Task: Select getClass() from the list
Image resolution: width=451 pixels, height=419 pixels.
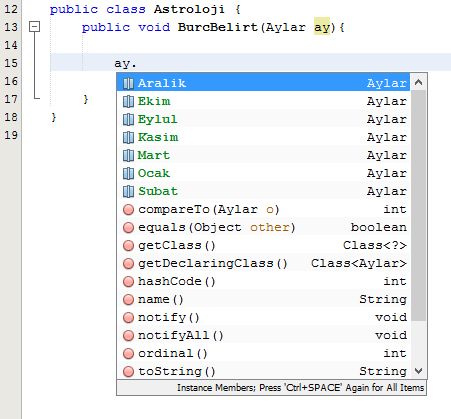Action: [264, 245]
